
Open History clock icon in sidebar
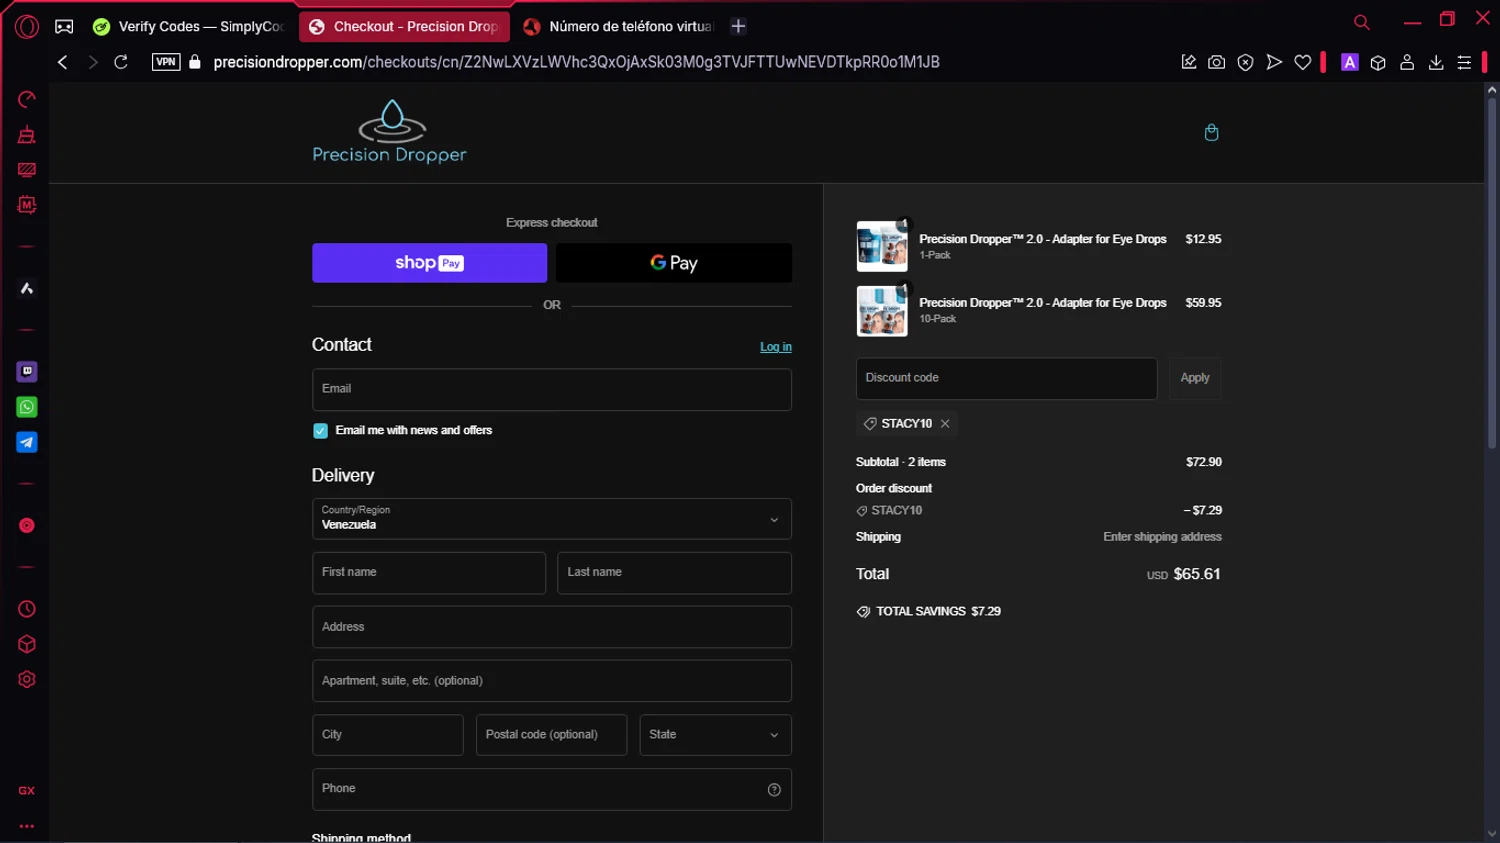point(27,609)
